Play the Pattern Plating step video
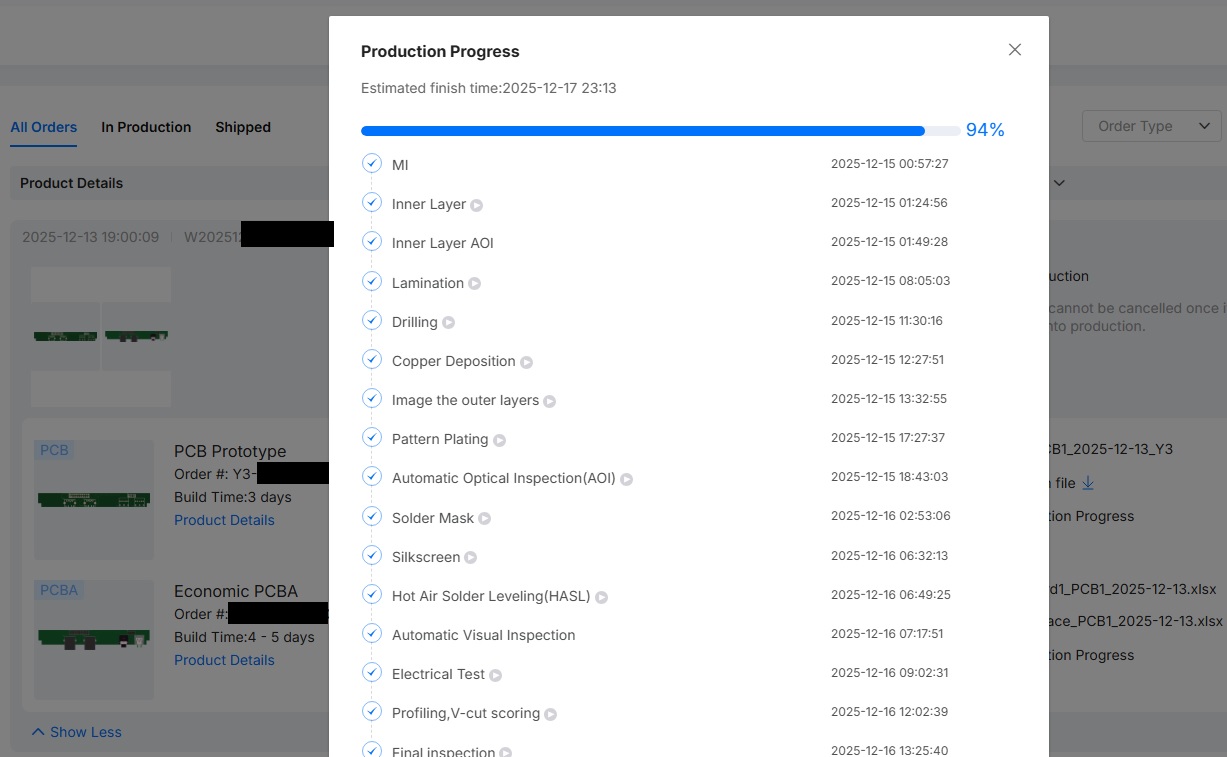1227x757 pixels. [500, 440]
